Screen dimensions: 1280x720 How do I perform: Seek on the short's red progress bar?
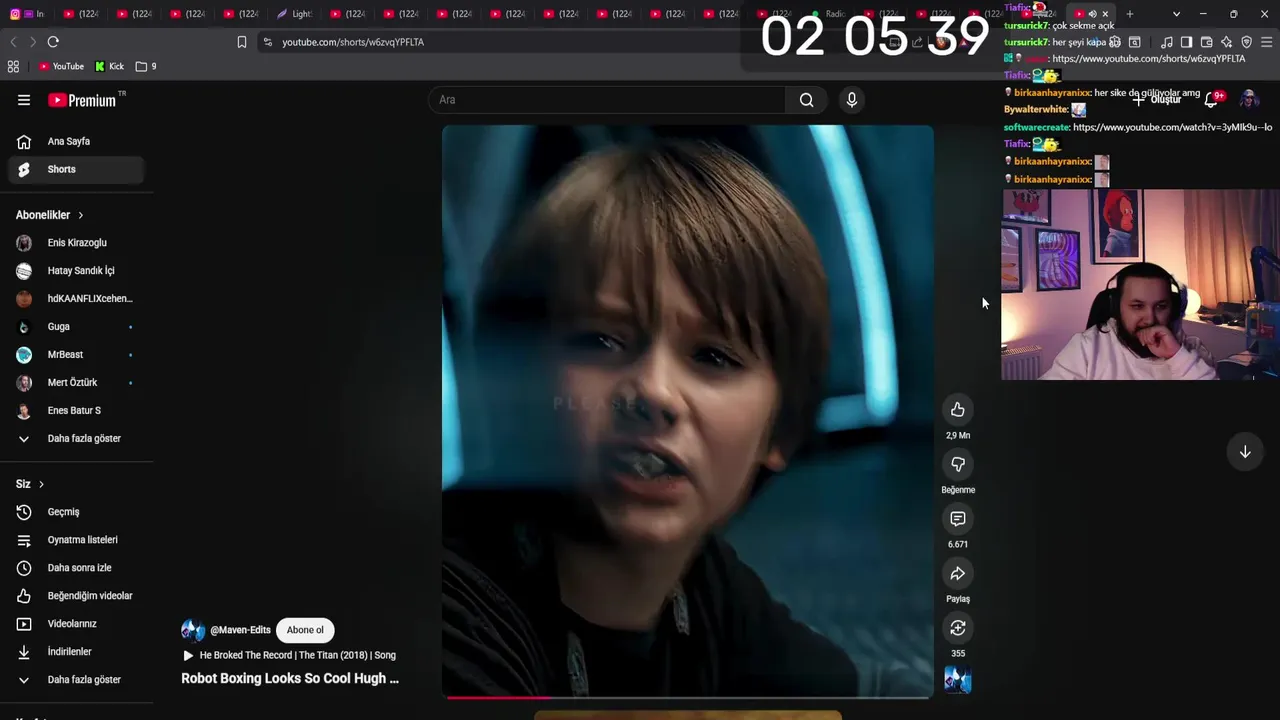(x=688, y=697)
